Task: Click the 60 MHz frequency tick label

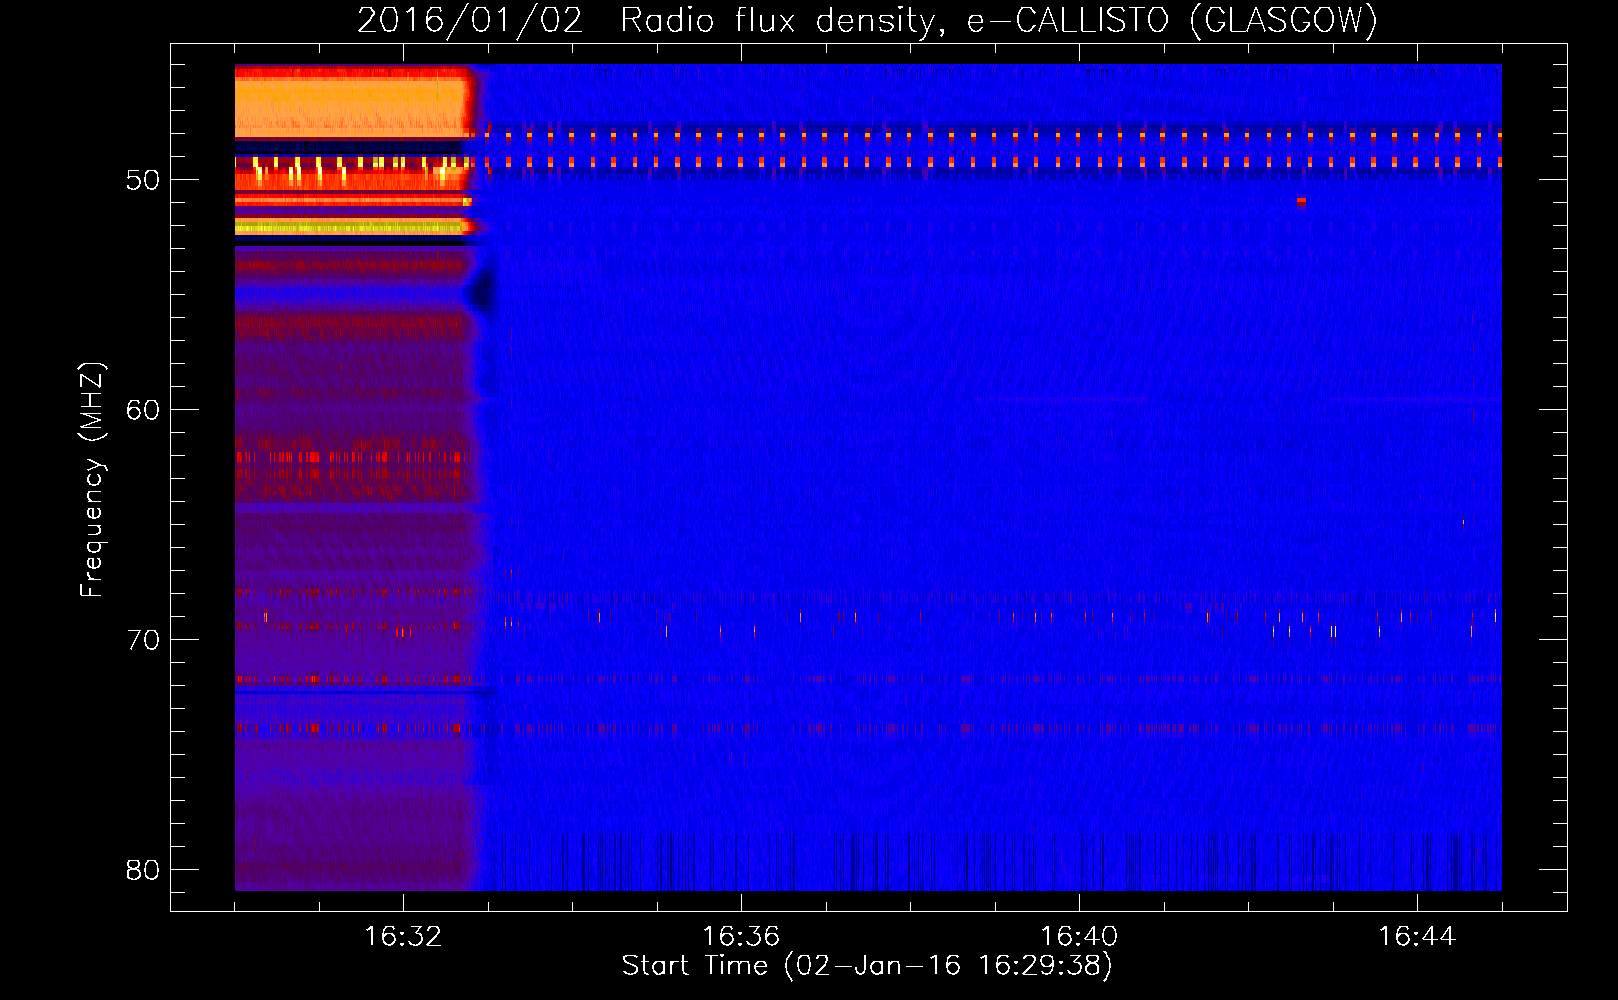Action: click(x=143, y=410)
